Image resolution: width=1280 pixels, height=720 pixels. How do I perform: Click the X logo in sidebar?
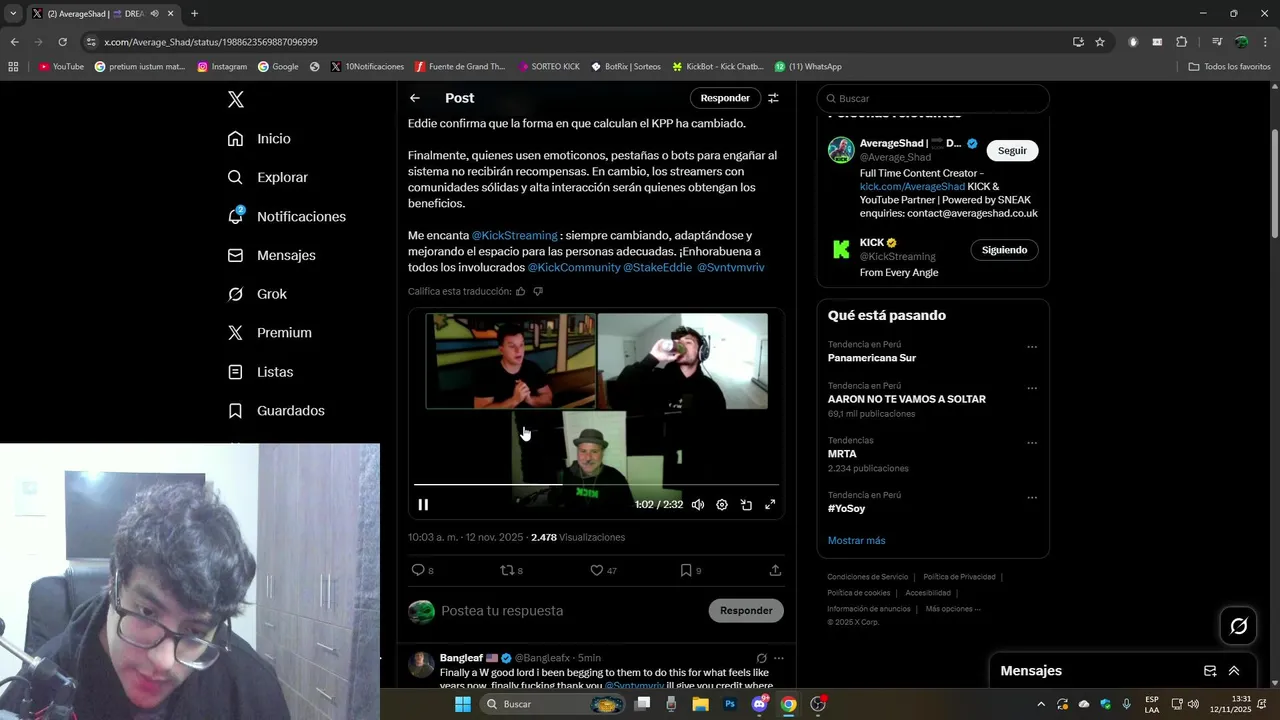pyautogui.click(x=235, y=99)
